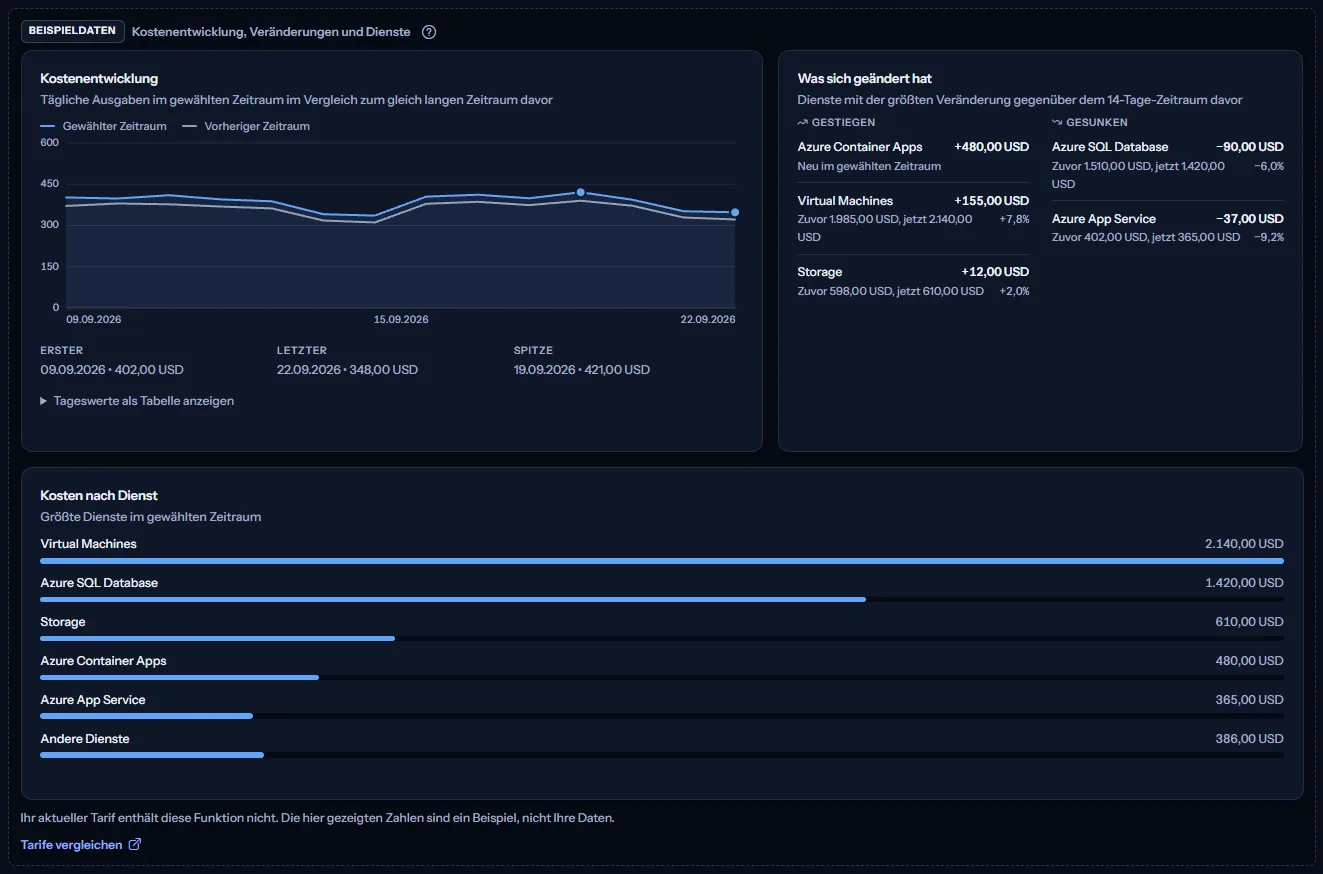Click the Kostenentwicklung heading
Screen dimensions: 1323x874
pyautogui.click(x=99, y=78)
